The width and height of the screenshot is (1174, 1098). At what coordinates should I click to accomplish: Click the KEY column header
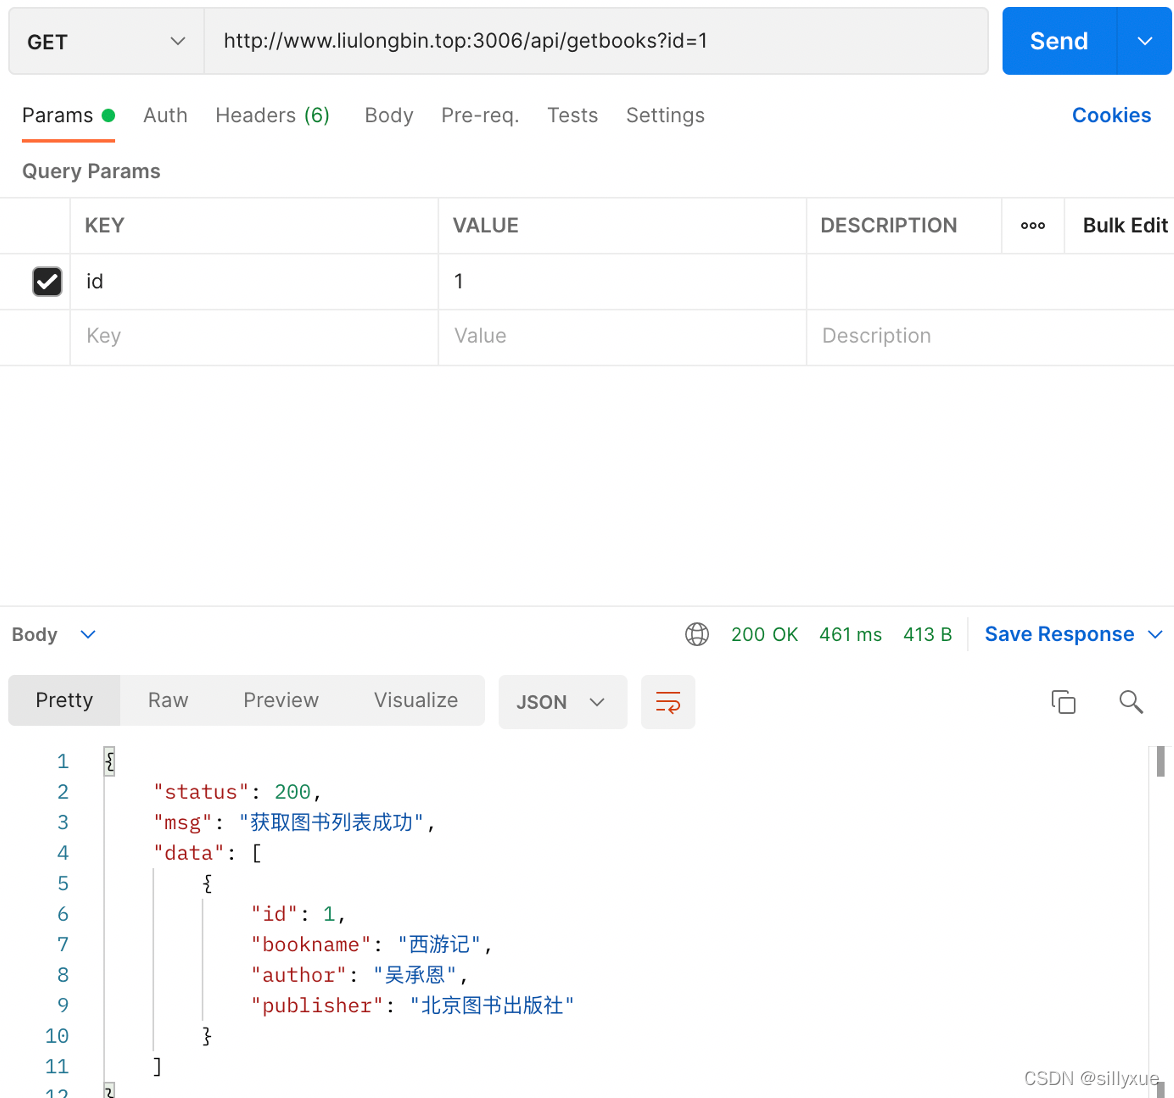click(x=104, y=225)
